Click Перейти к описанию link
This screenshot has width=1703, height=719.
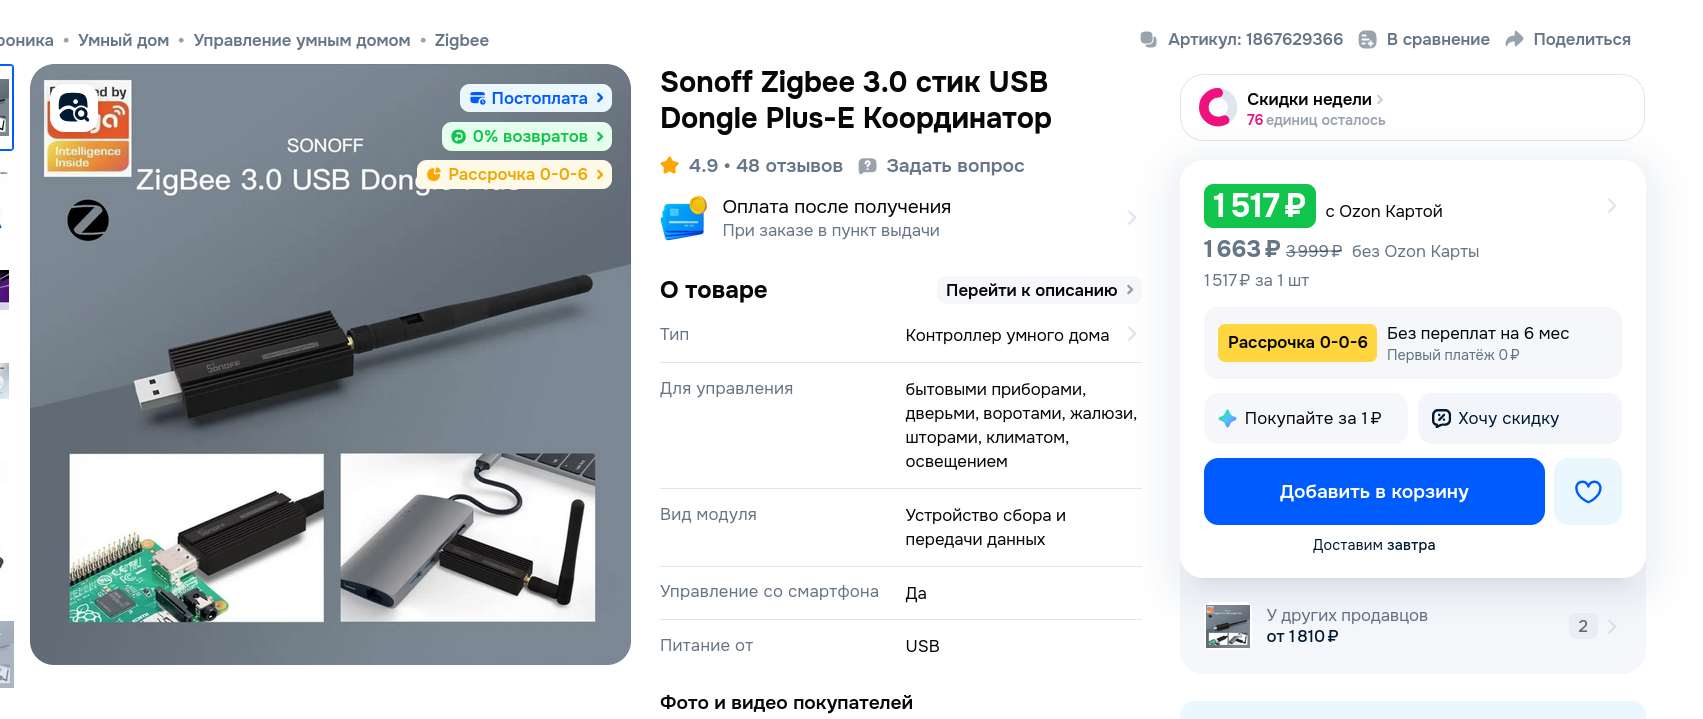point(1039,290)
